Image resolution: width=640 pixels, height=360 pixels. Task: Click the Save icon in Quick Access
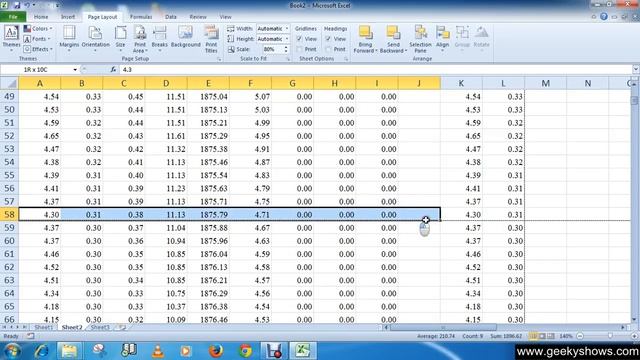click(x=17, y=5)
